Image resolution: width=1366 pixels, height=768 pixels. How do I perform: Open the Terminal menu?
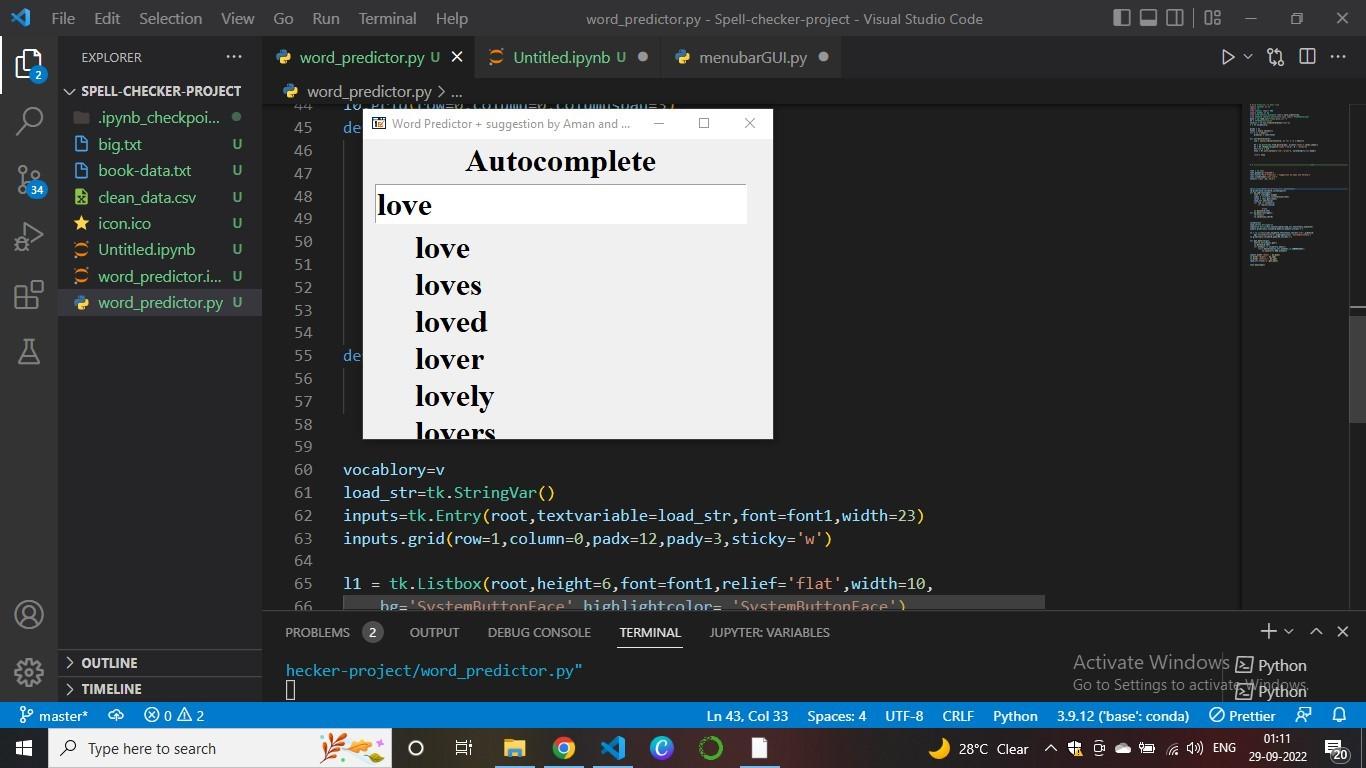coord(387,18)
